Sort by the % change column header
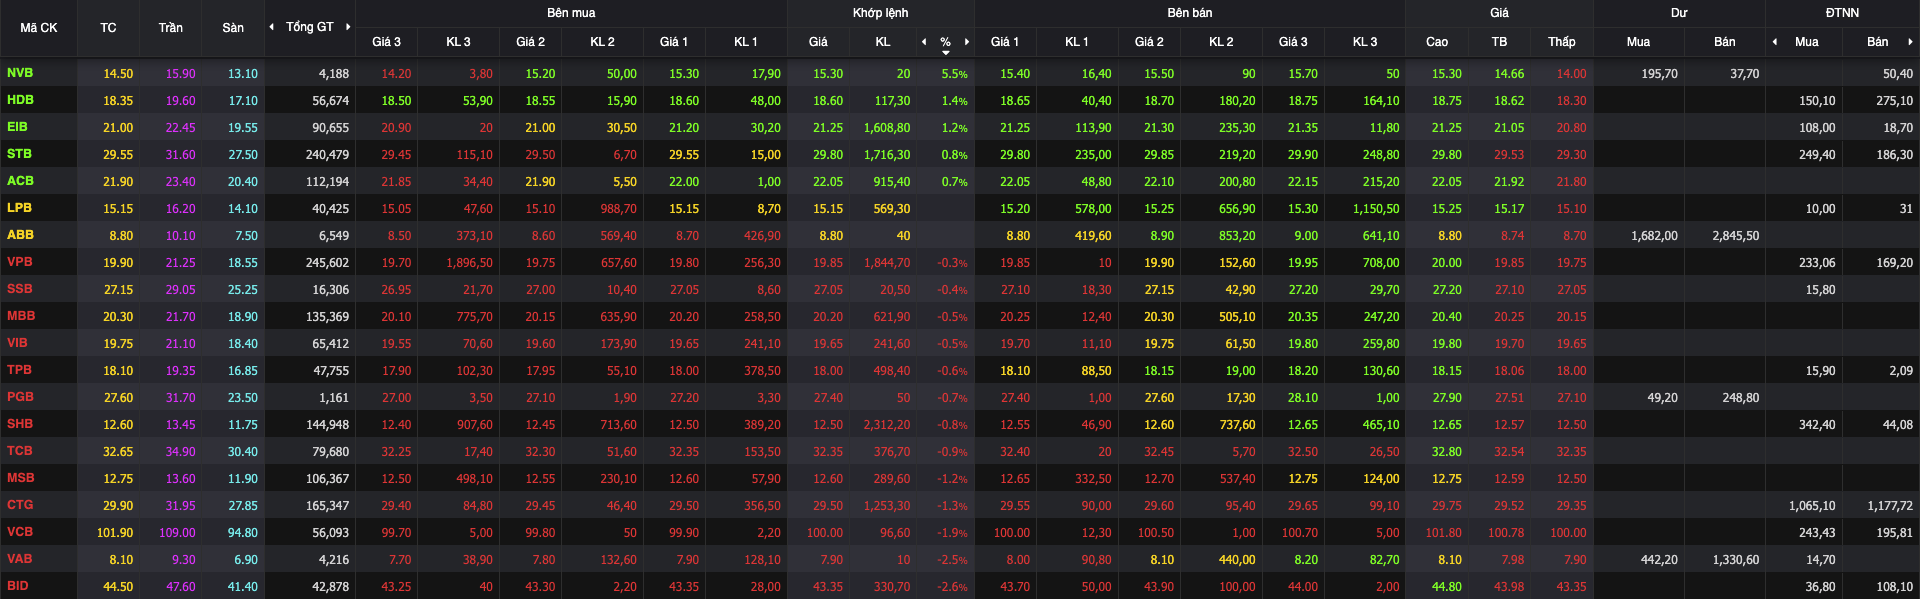1920x599 pixels. tap(946, 42)
